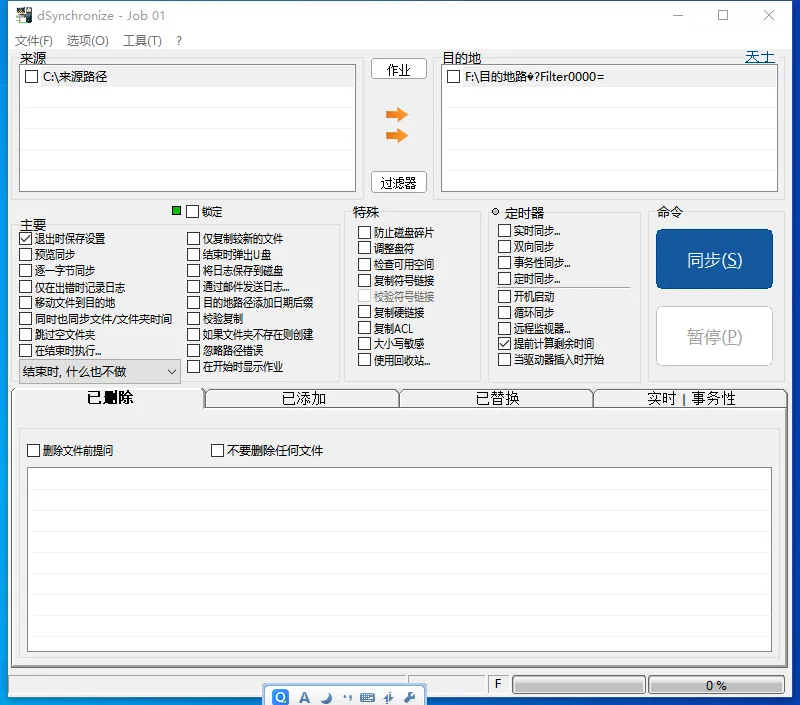Open the soft keyboard icon on IME toolbar

[368, 696]
